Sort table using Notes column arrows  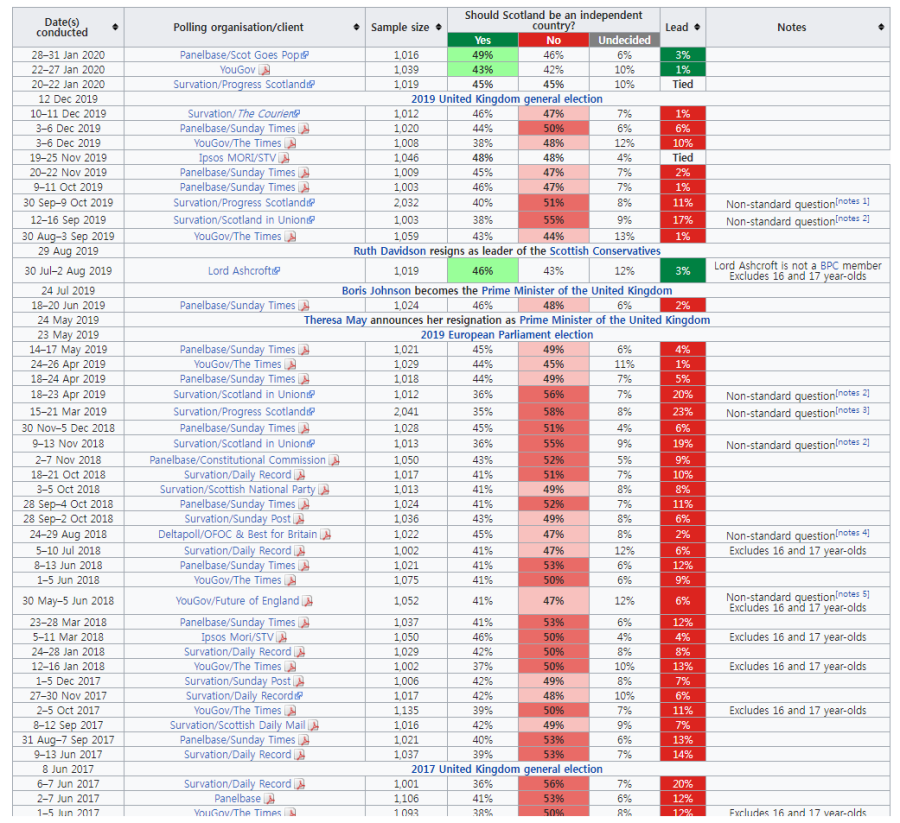881,27
